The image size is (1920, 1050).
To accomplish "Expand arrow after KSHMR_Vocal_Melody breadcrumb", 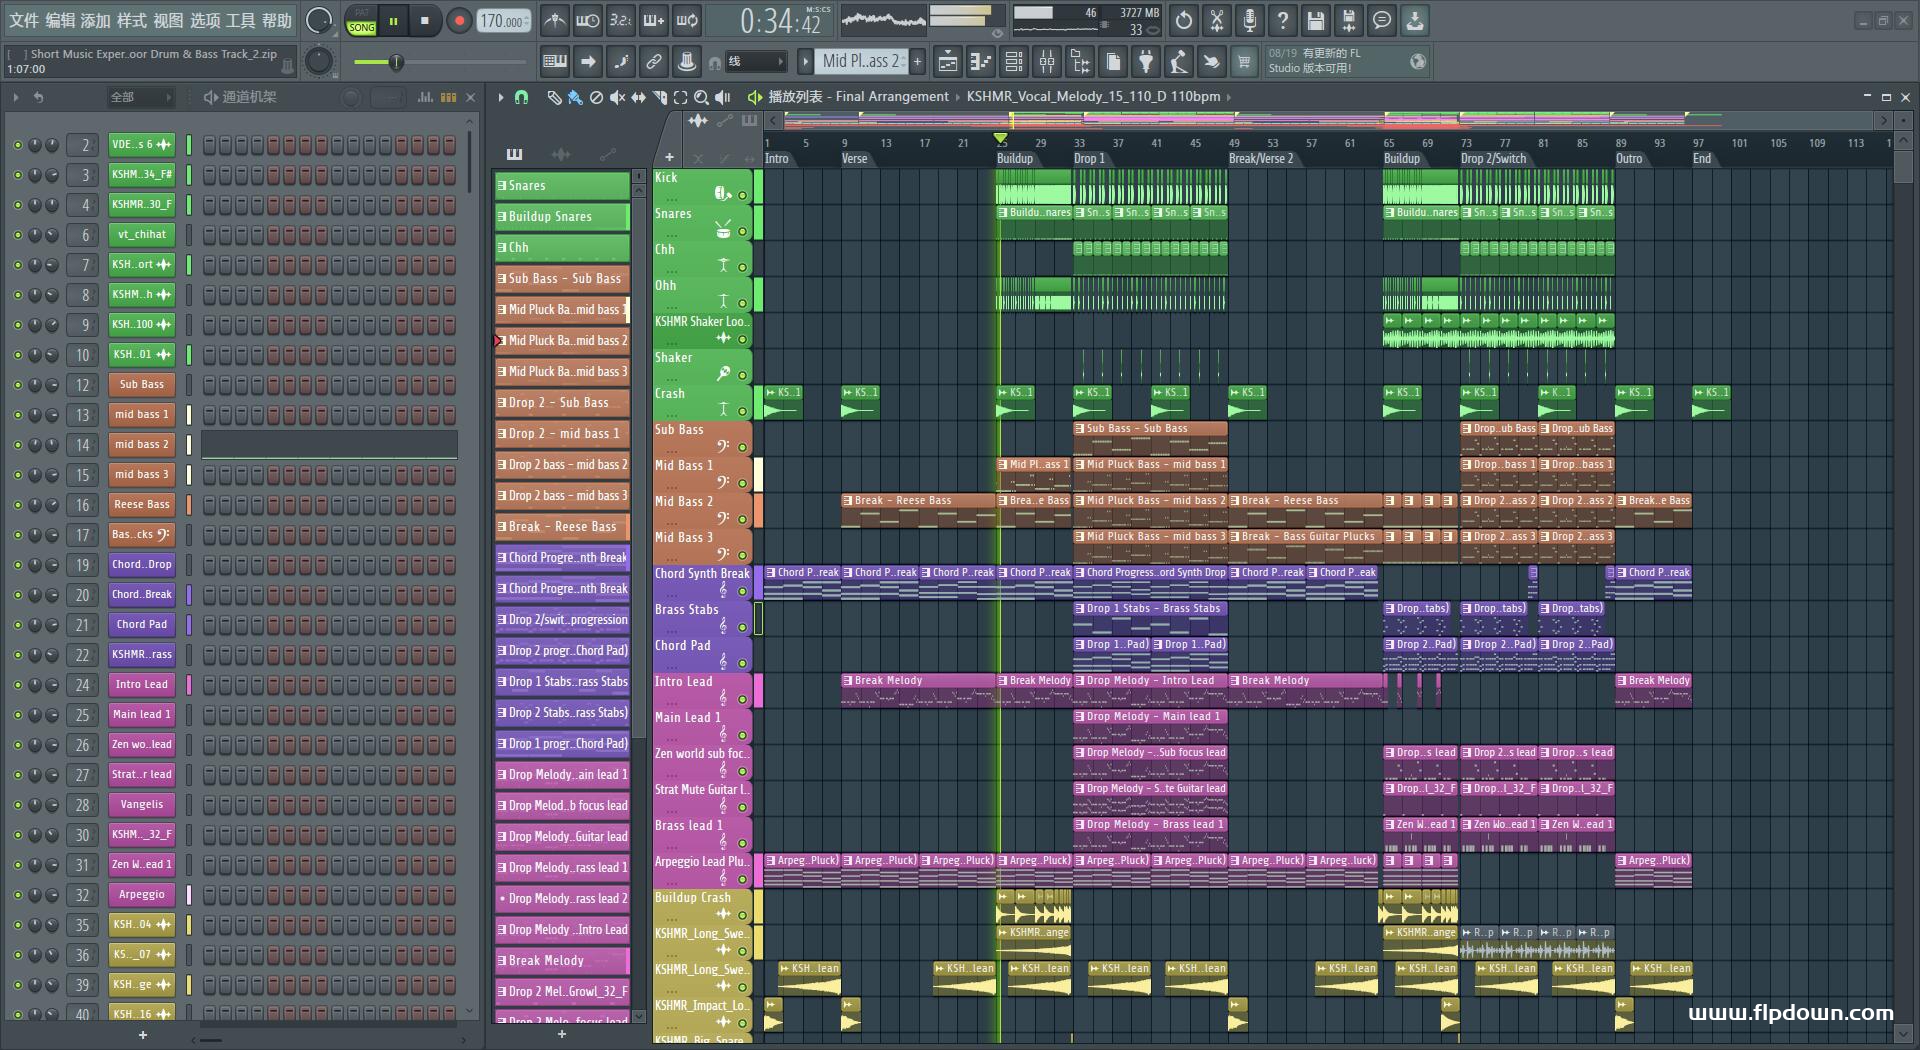I will (x=1229, y=97).
